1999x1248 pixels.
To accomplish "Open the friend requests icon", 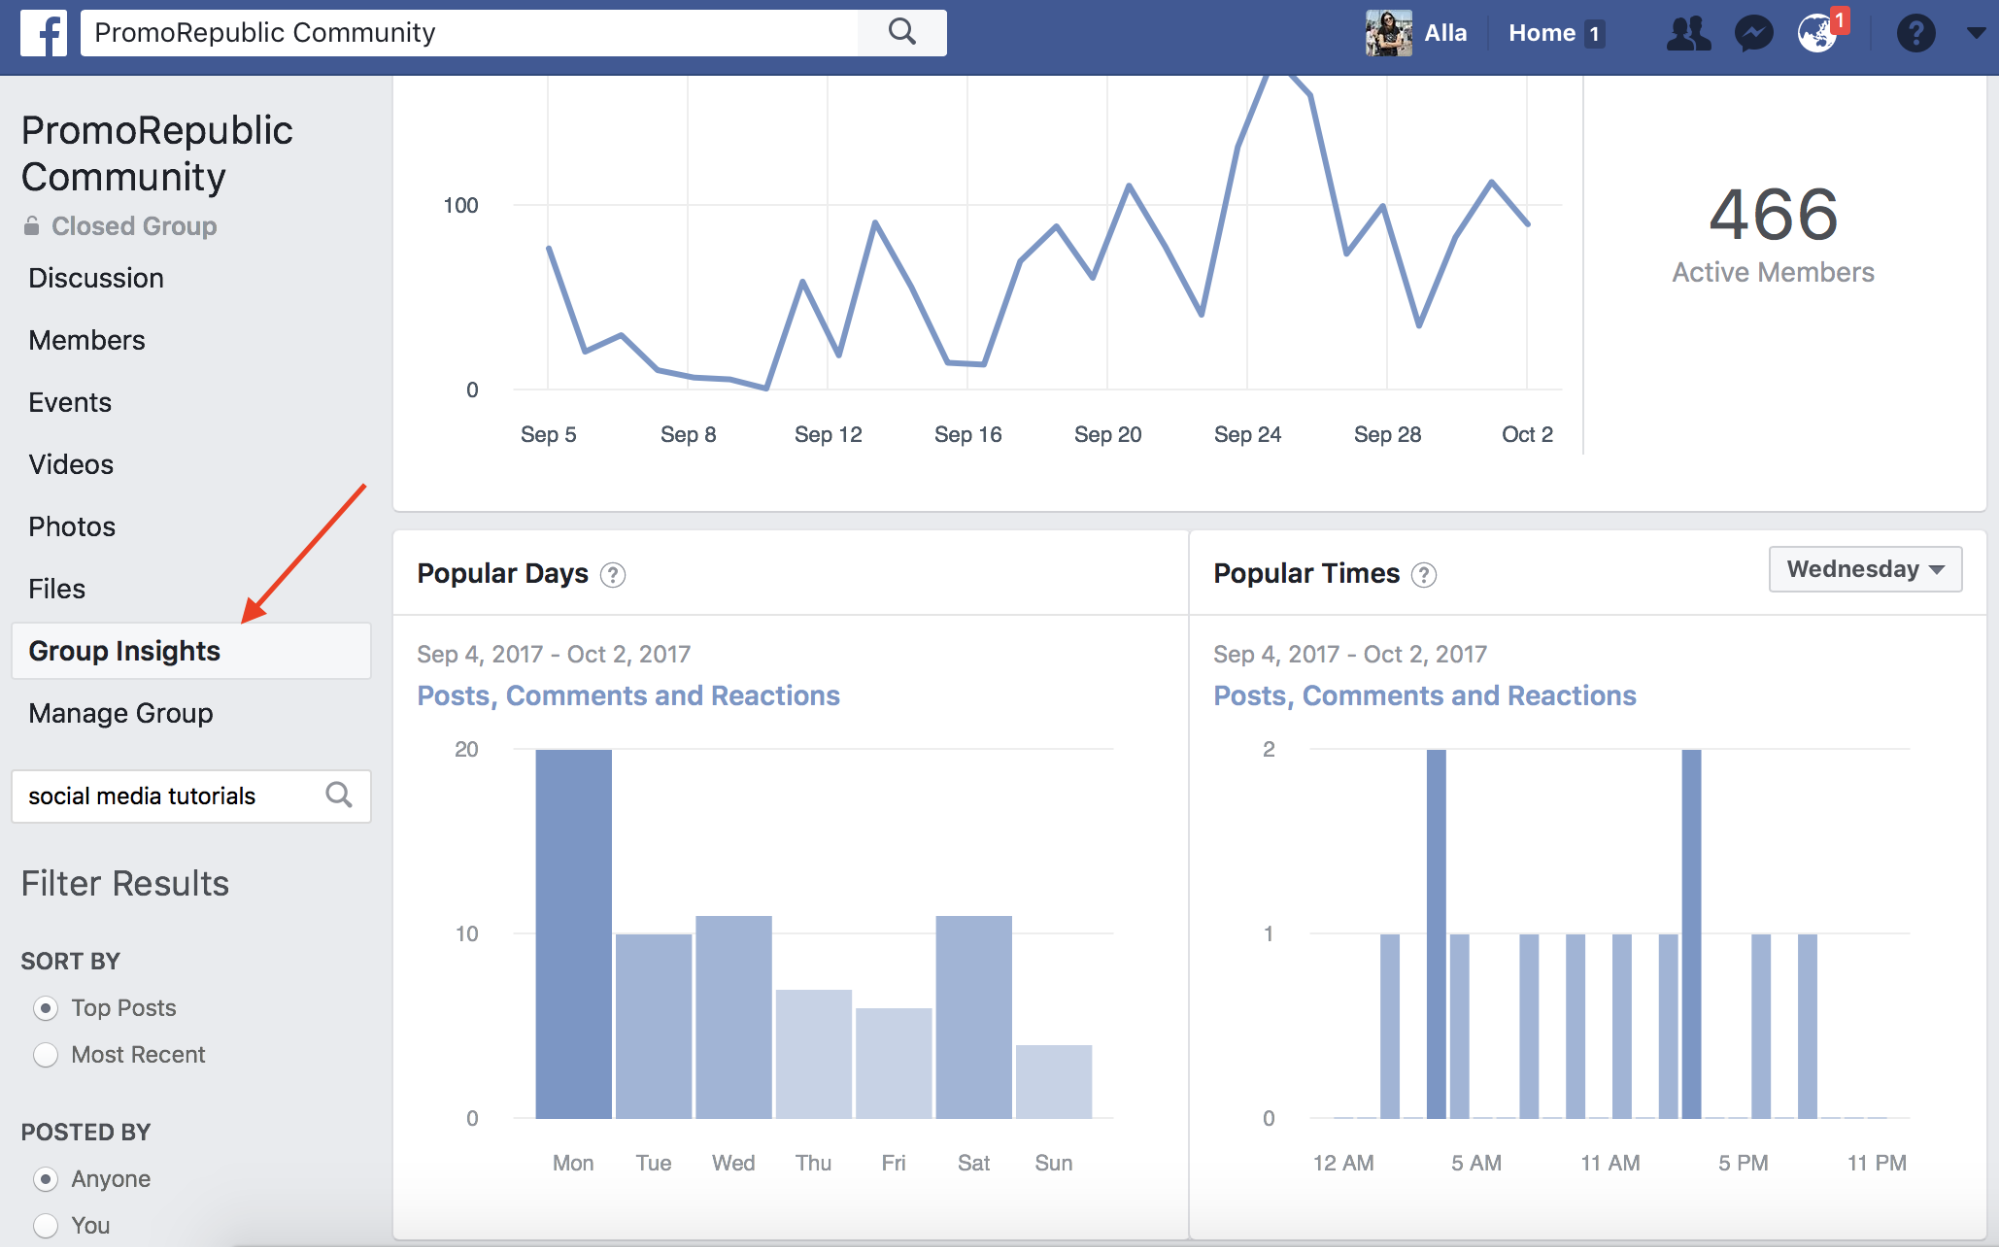I will coord(1688,33).
